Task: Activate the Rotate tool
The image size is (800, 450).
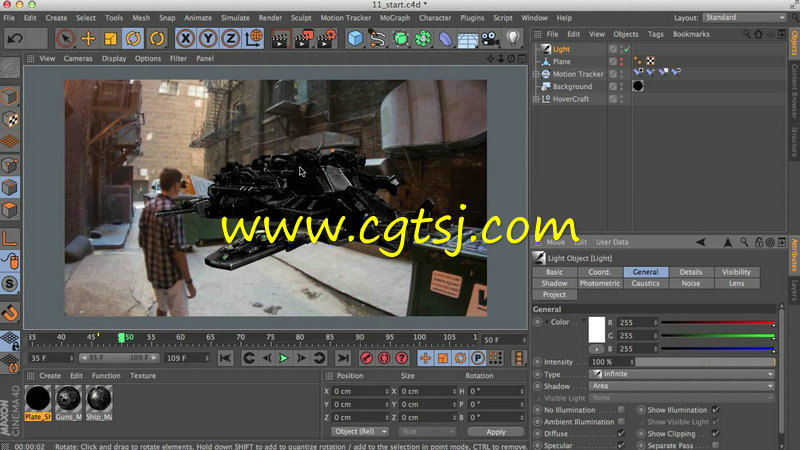Action: tap(133, 38)
